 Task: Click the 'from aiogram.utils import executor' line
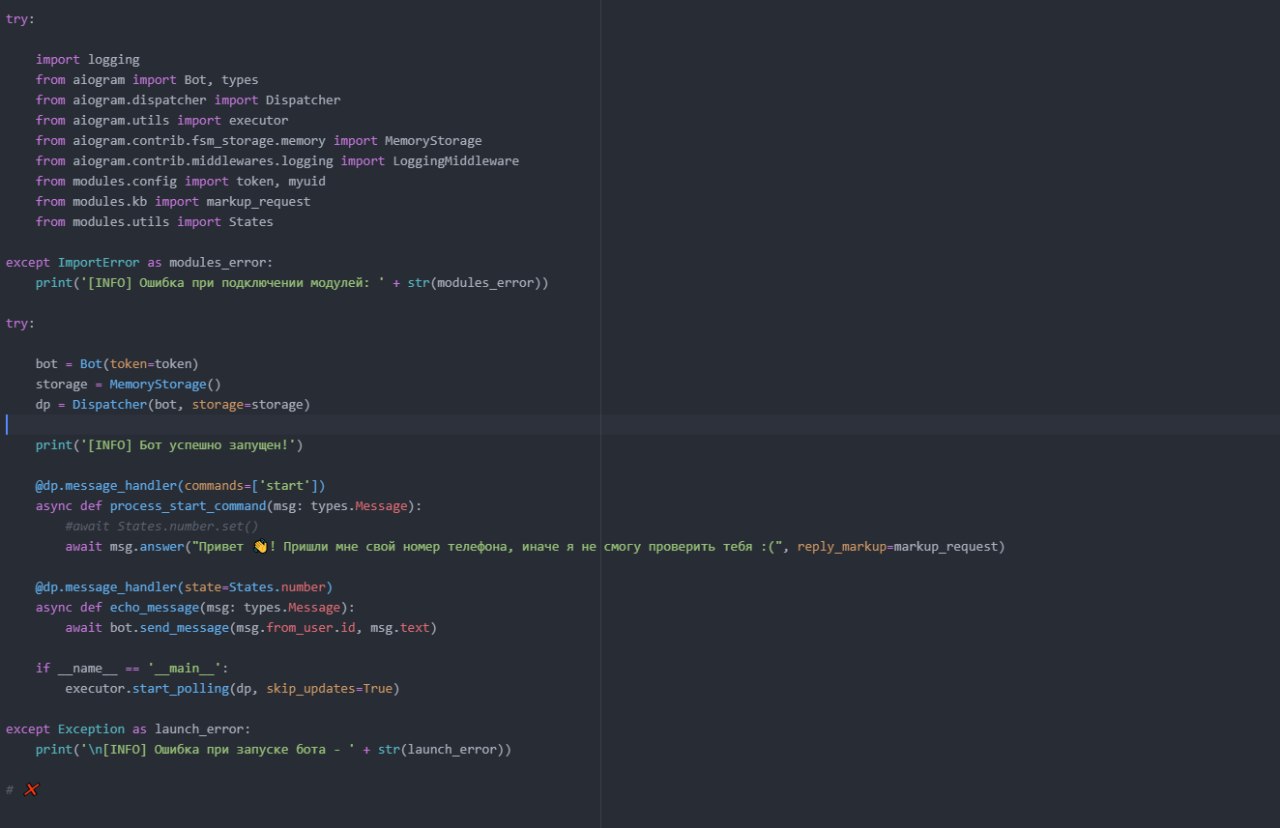(162, 120)
